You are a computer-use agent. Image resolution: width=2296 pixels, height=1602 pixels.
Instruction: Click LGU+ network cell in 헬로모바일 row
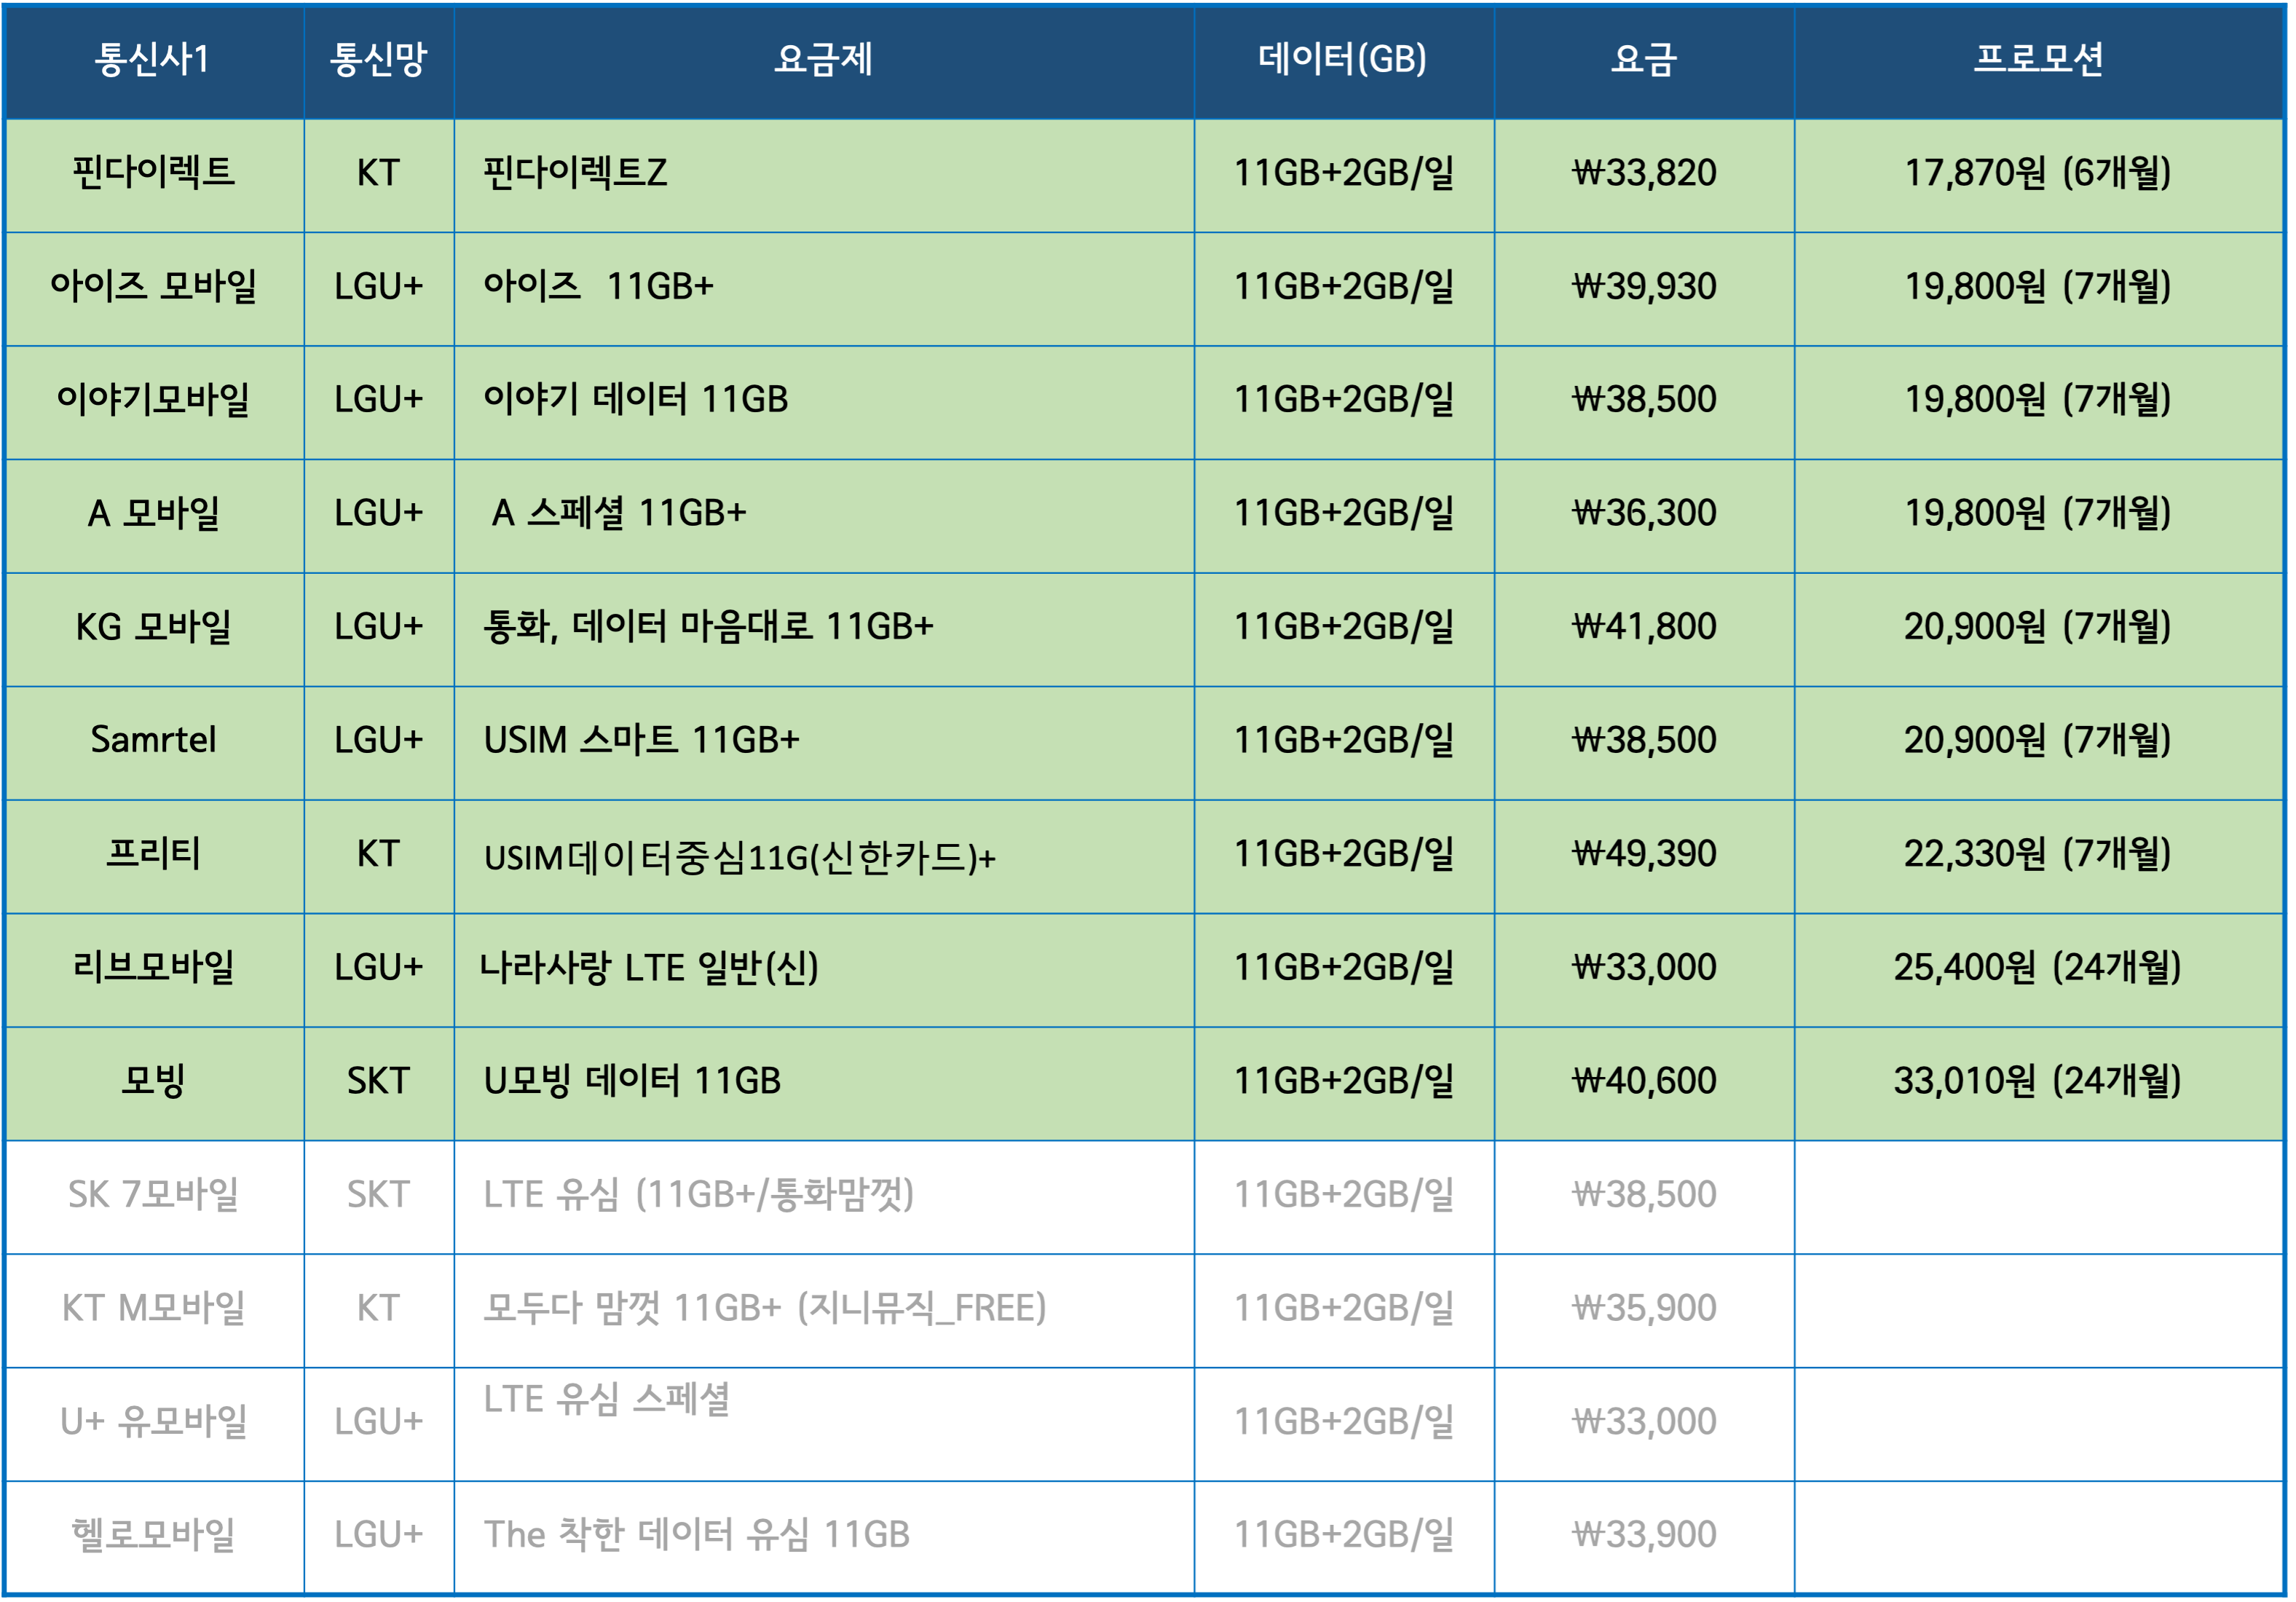[379, 1537]
